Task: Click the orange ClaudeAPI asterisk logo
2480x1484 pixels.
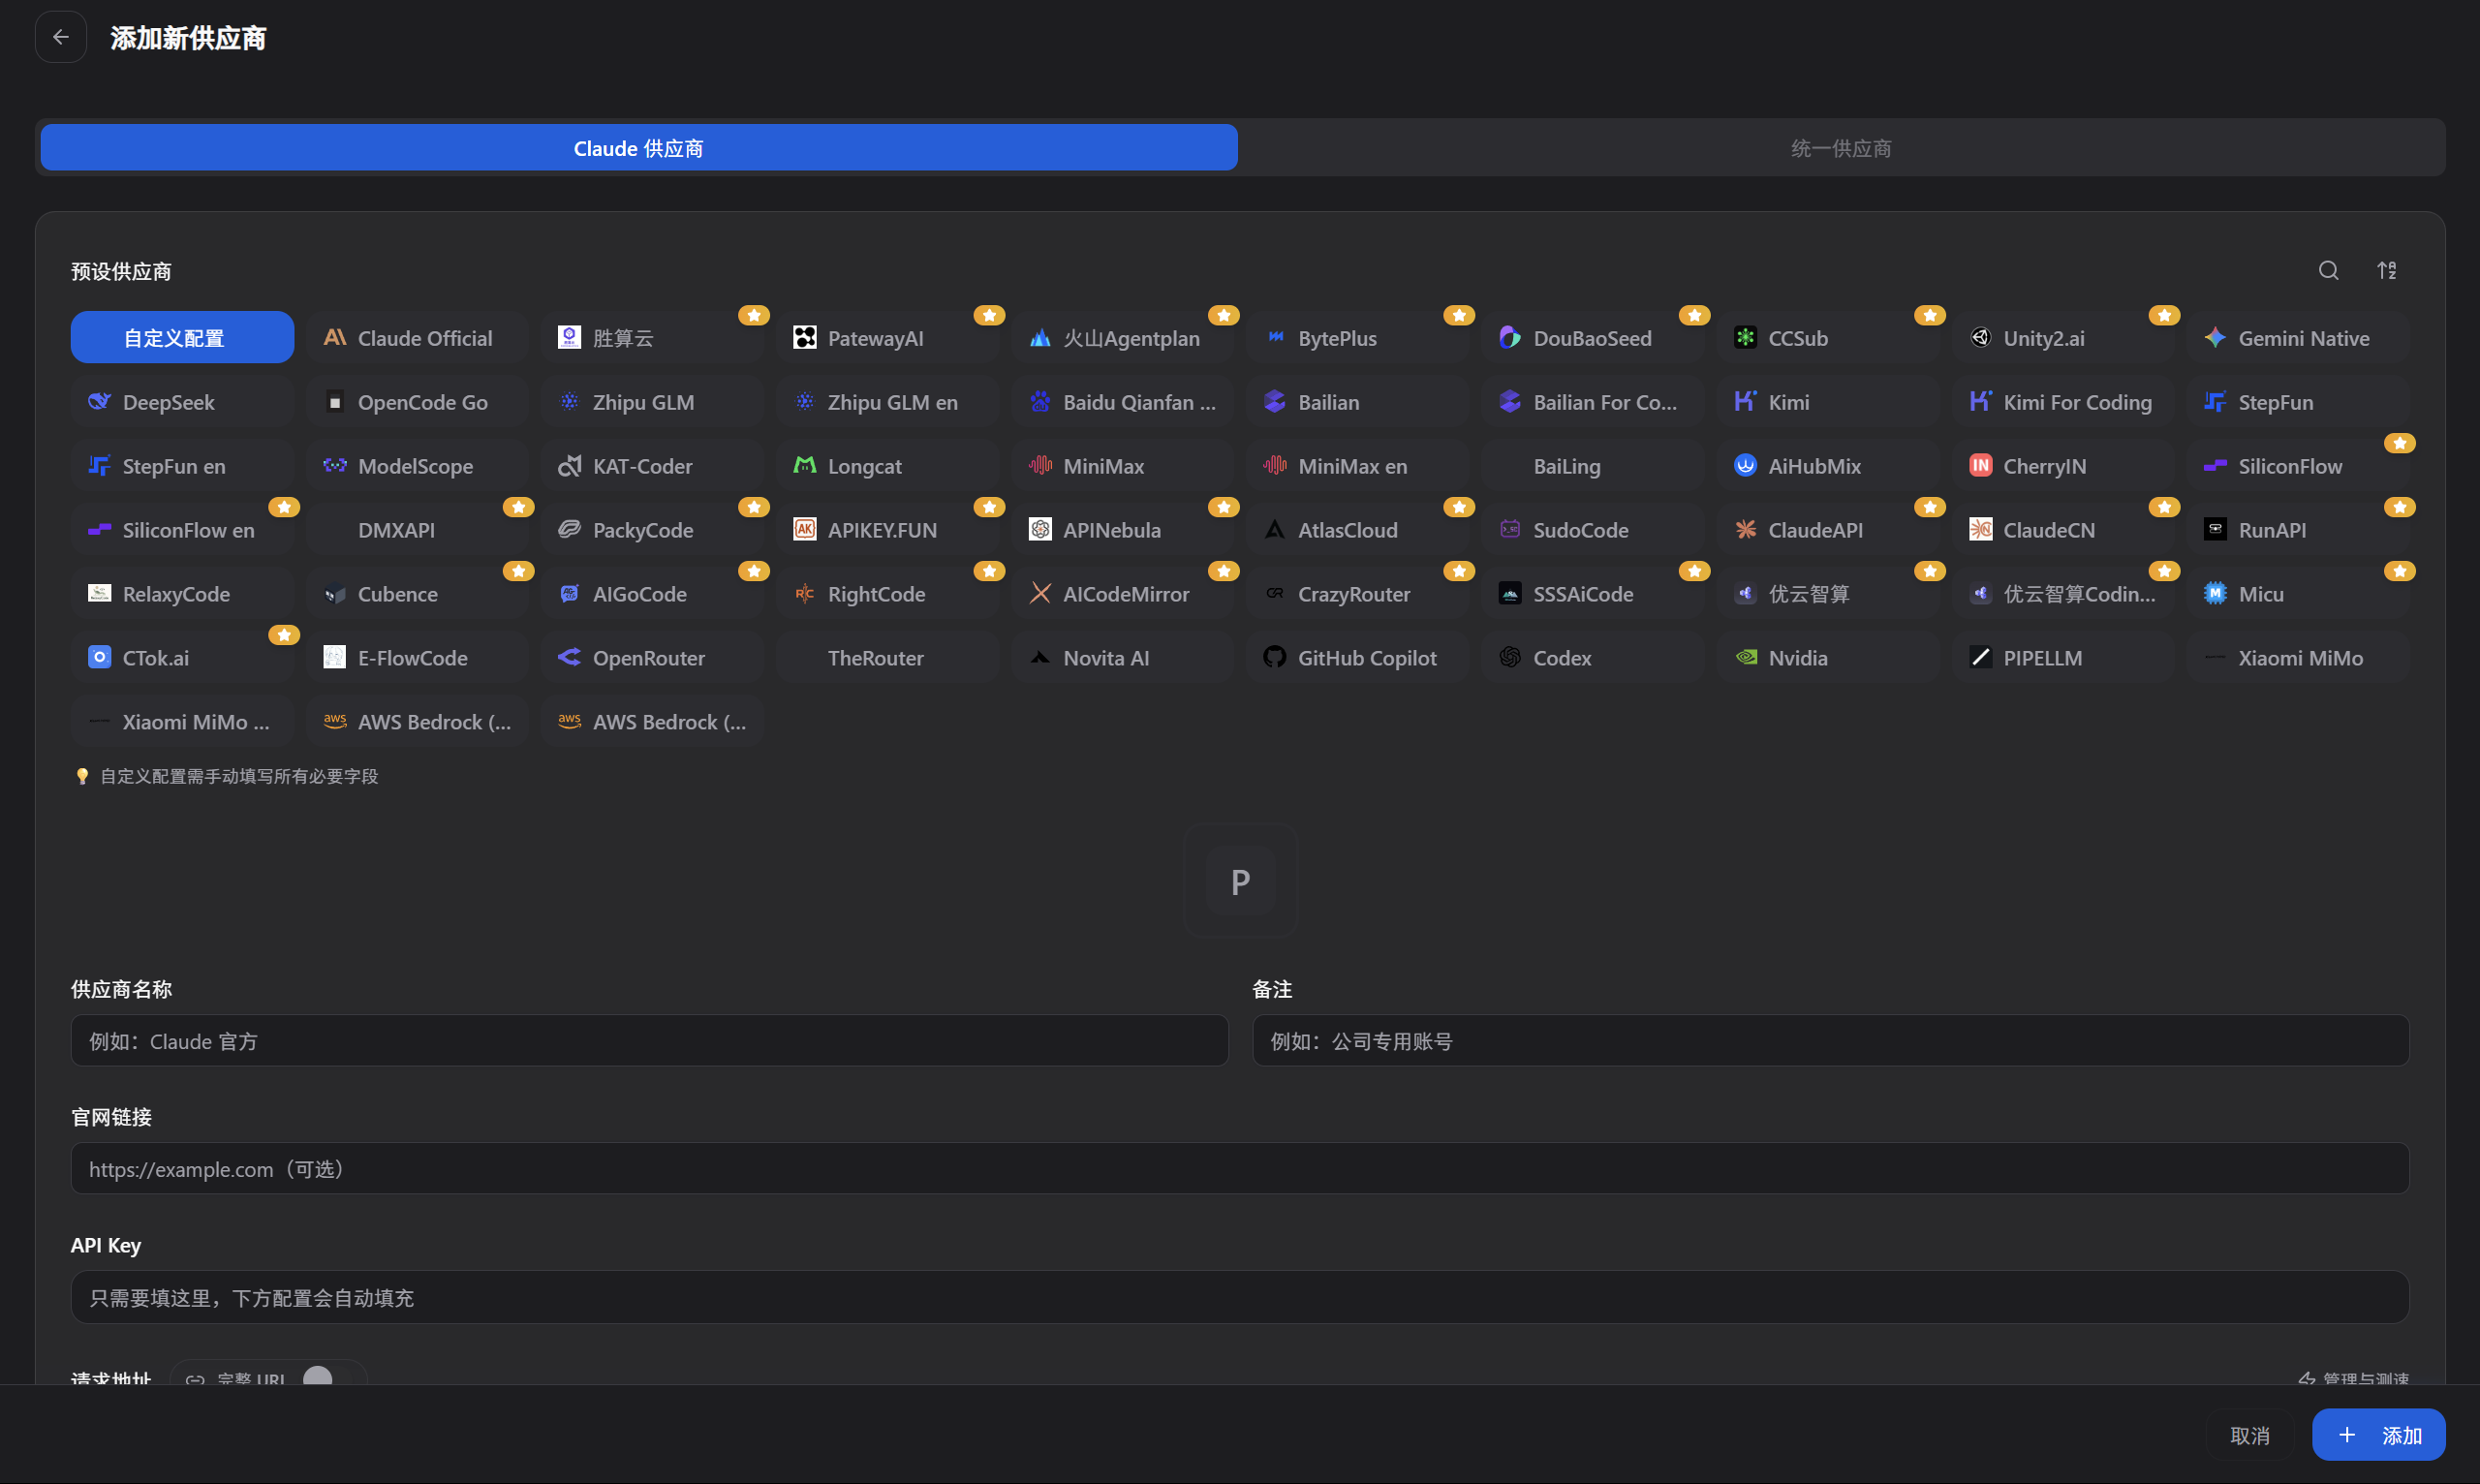Action: click(1745, 530)
